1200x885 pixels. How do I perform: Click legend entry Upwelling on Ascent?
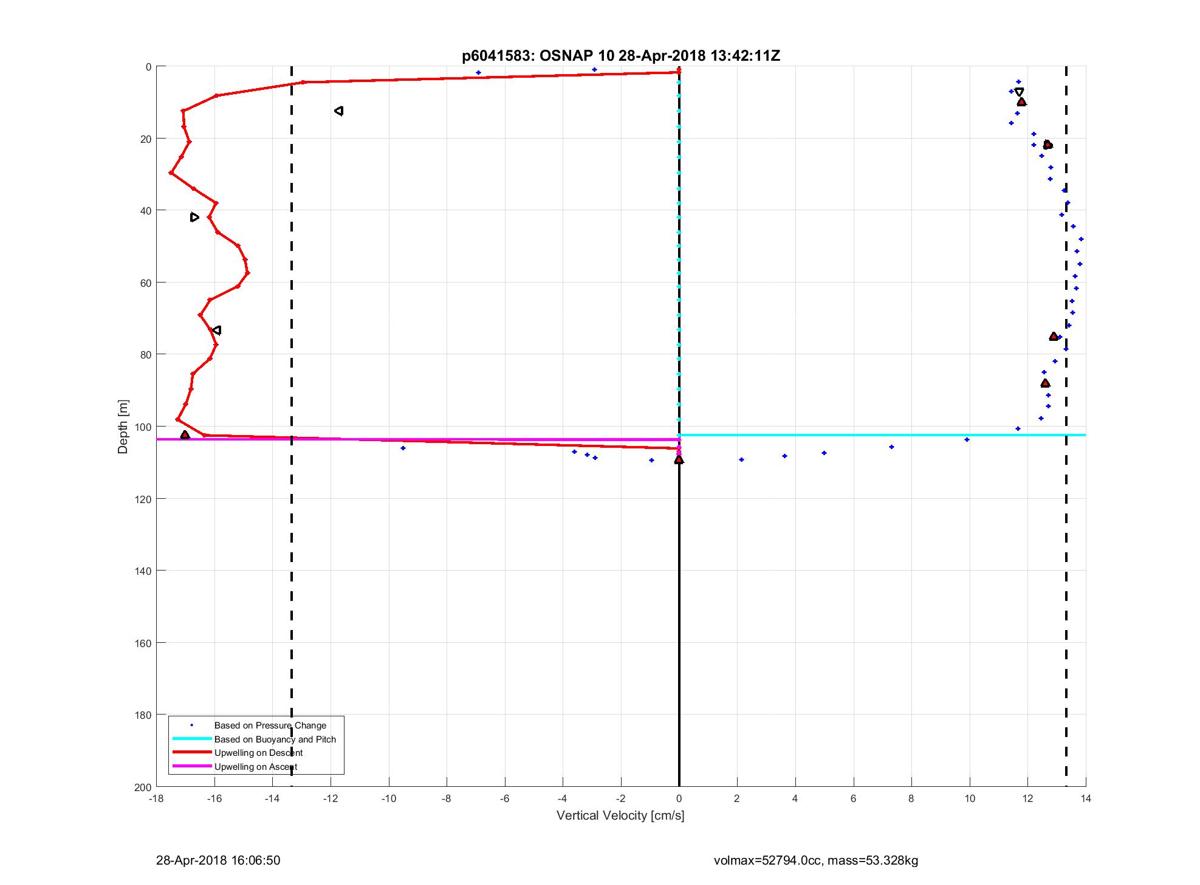256,766
